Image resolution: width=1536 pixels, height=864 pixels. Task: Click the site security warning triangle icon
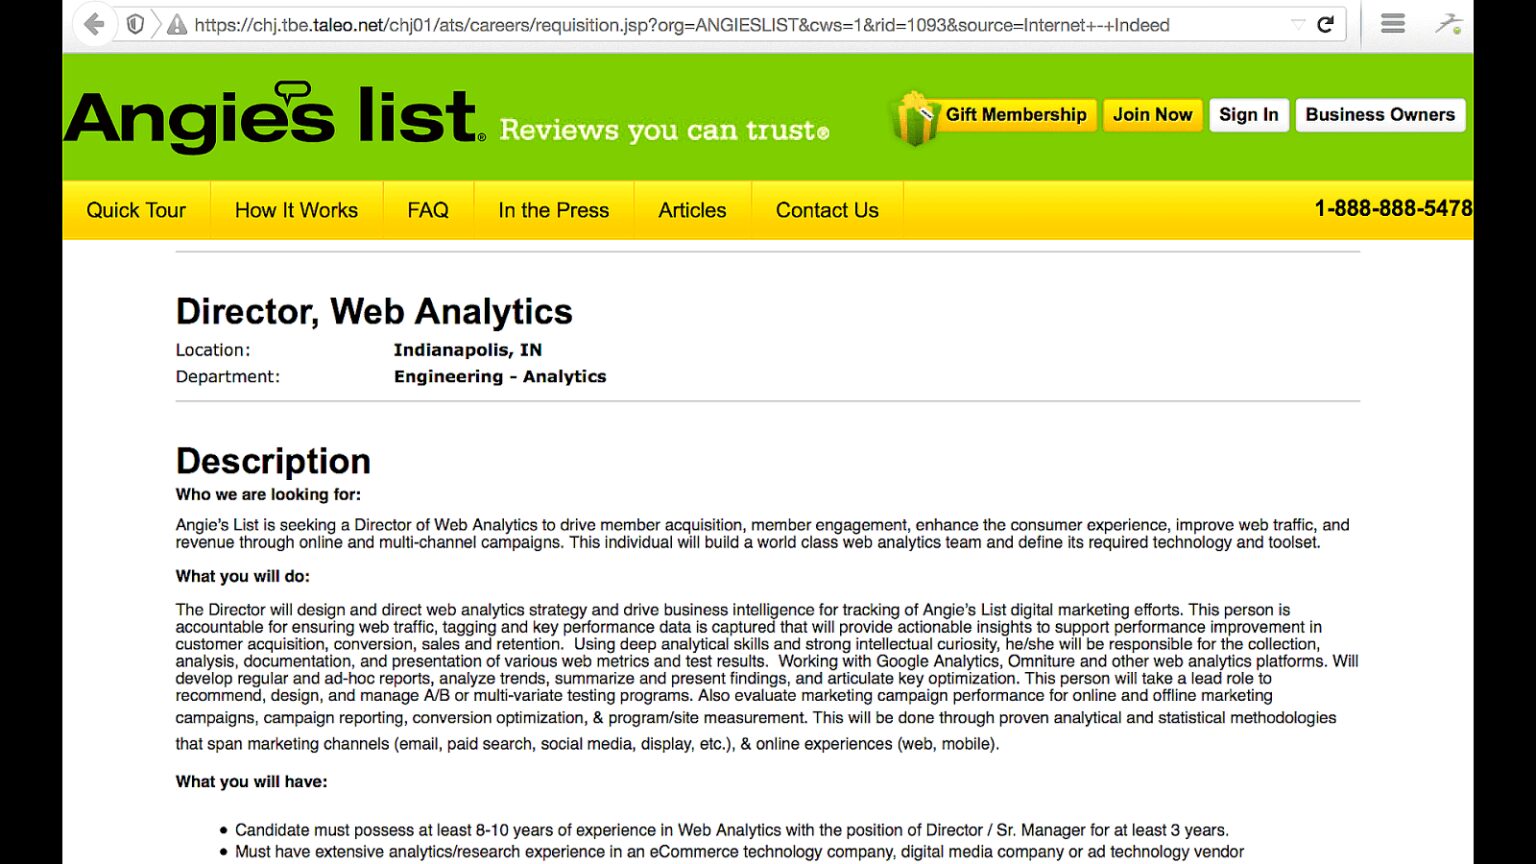pos(177,25)
